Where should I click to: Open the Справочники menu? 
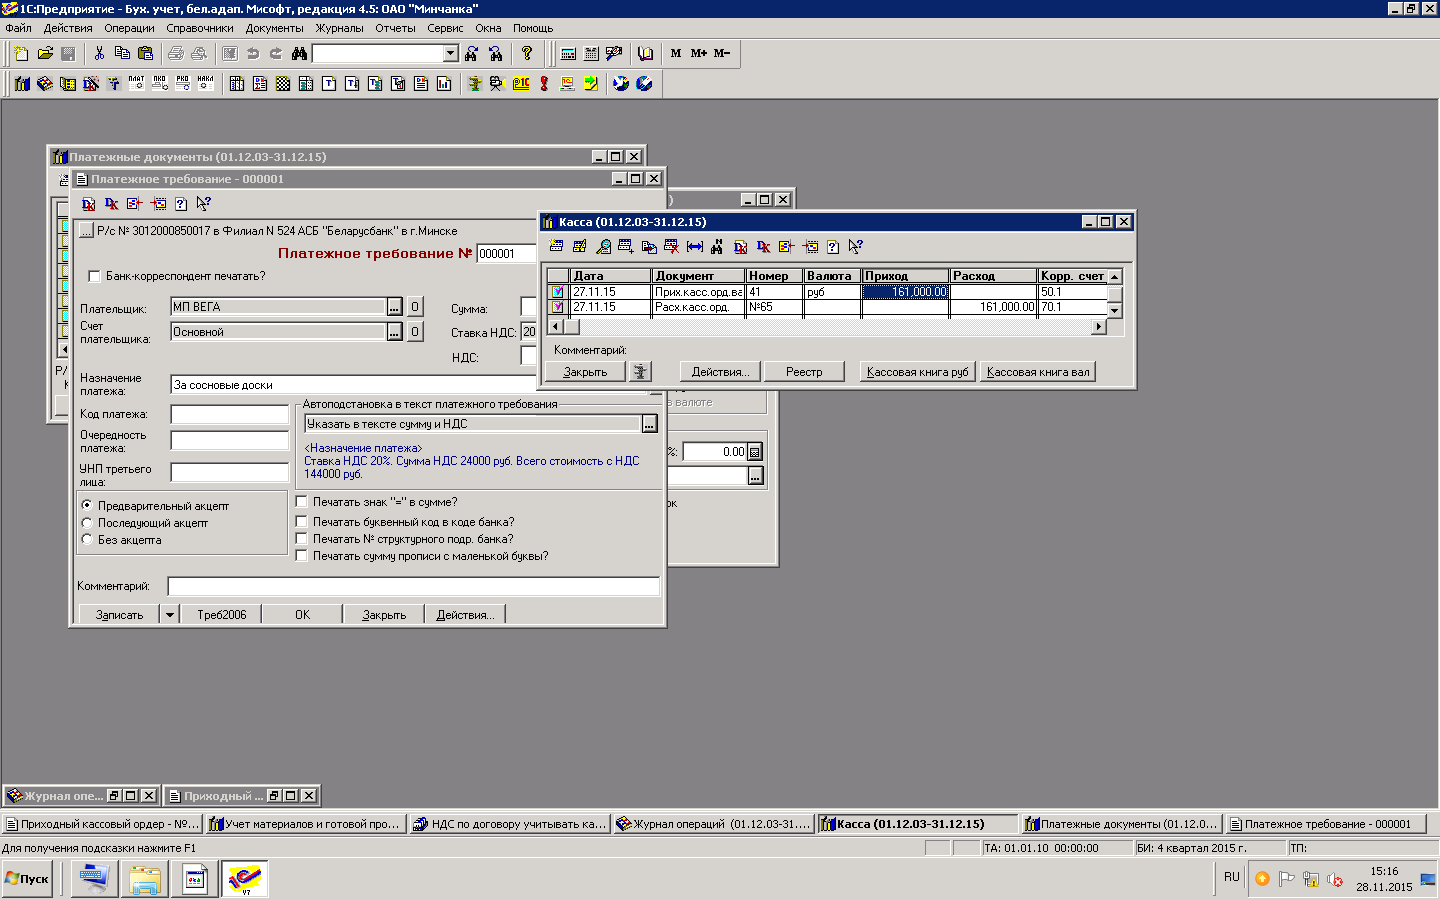200,28
